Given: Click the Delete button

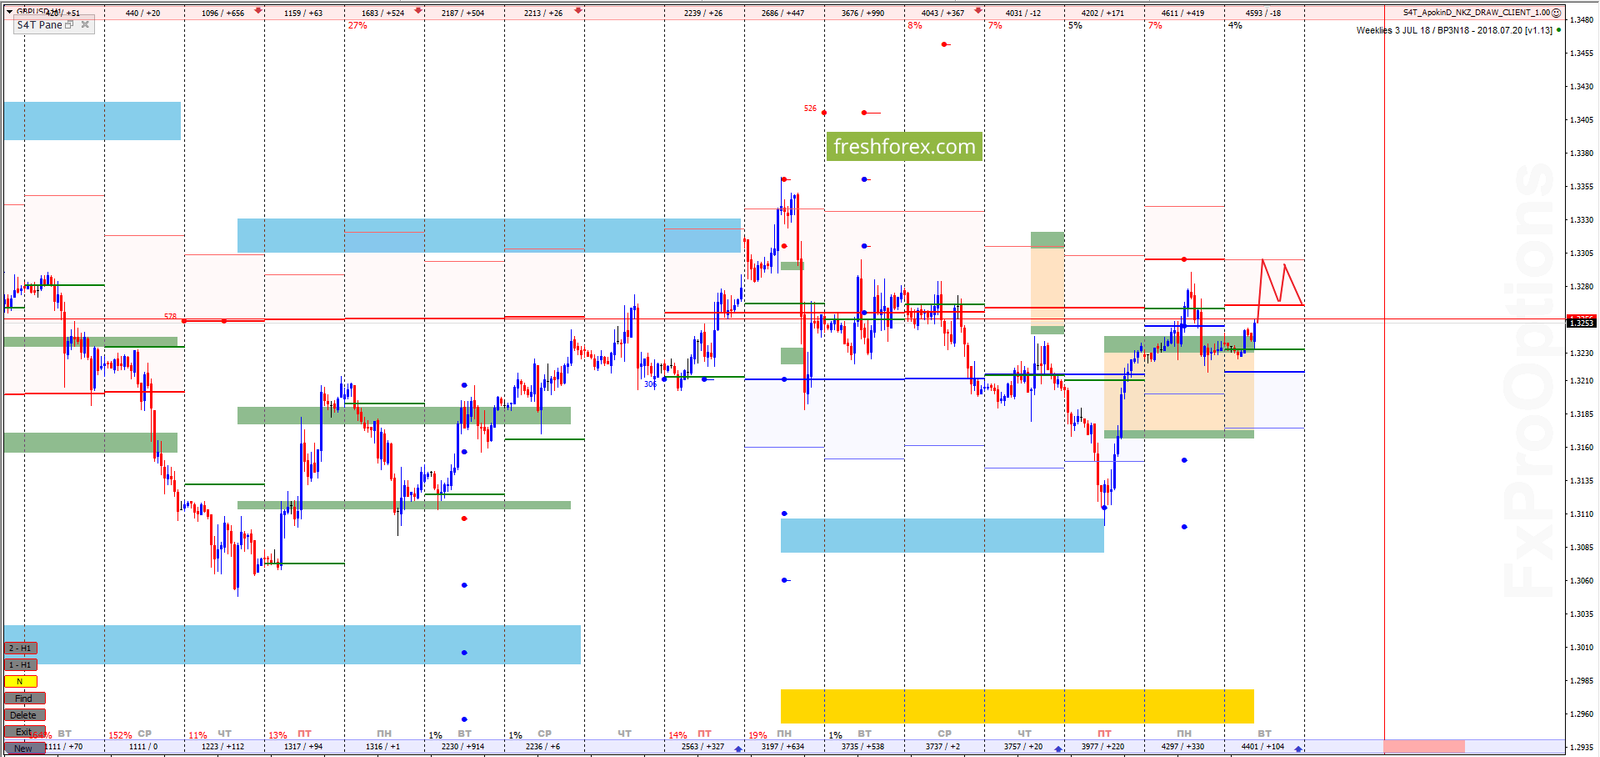Looking at the screenshot, I should (25, 715).
